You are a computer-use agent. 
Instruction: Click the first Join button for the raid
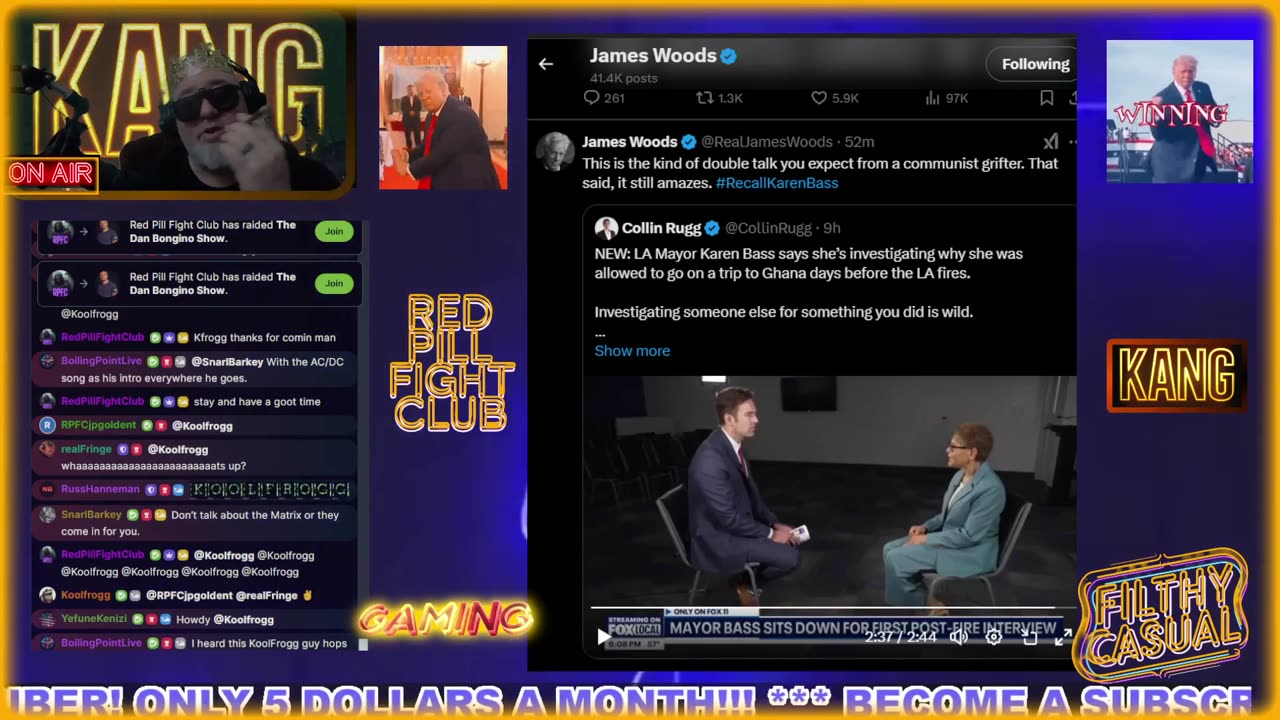click(x=334, y=231)
